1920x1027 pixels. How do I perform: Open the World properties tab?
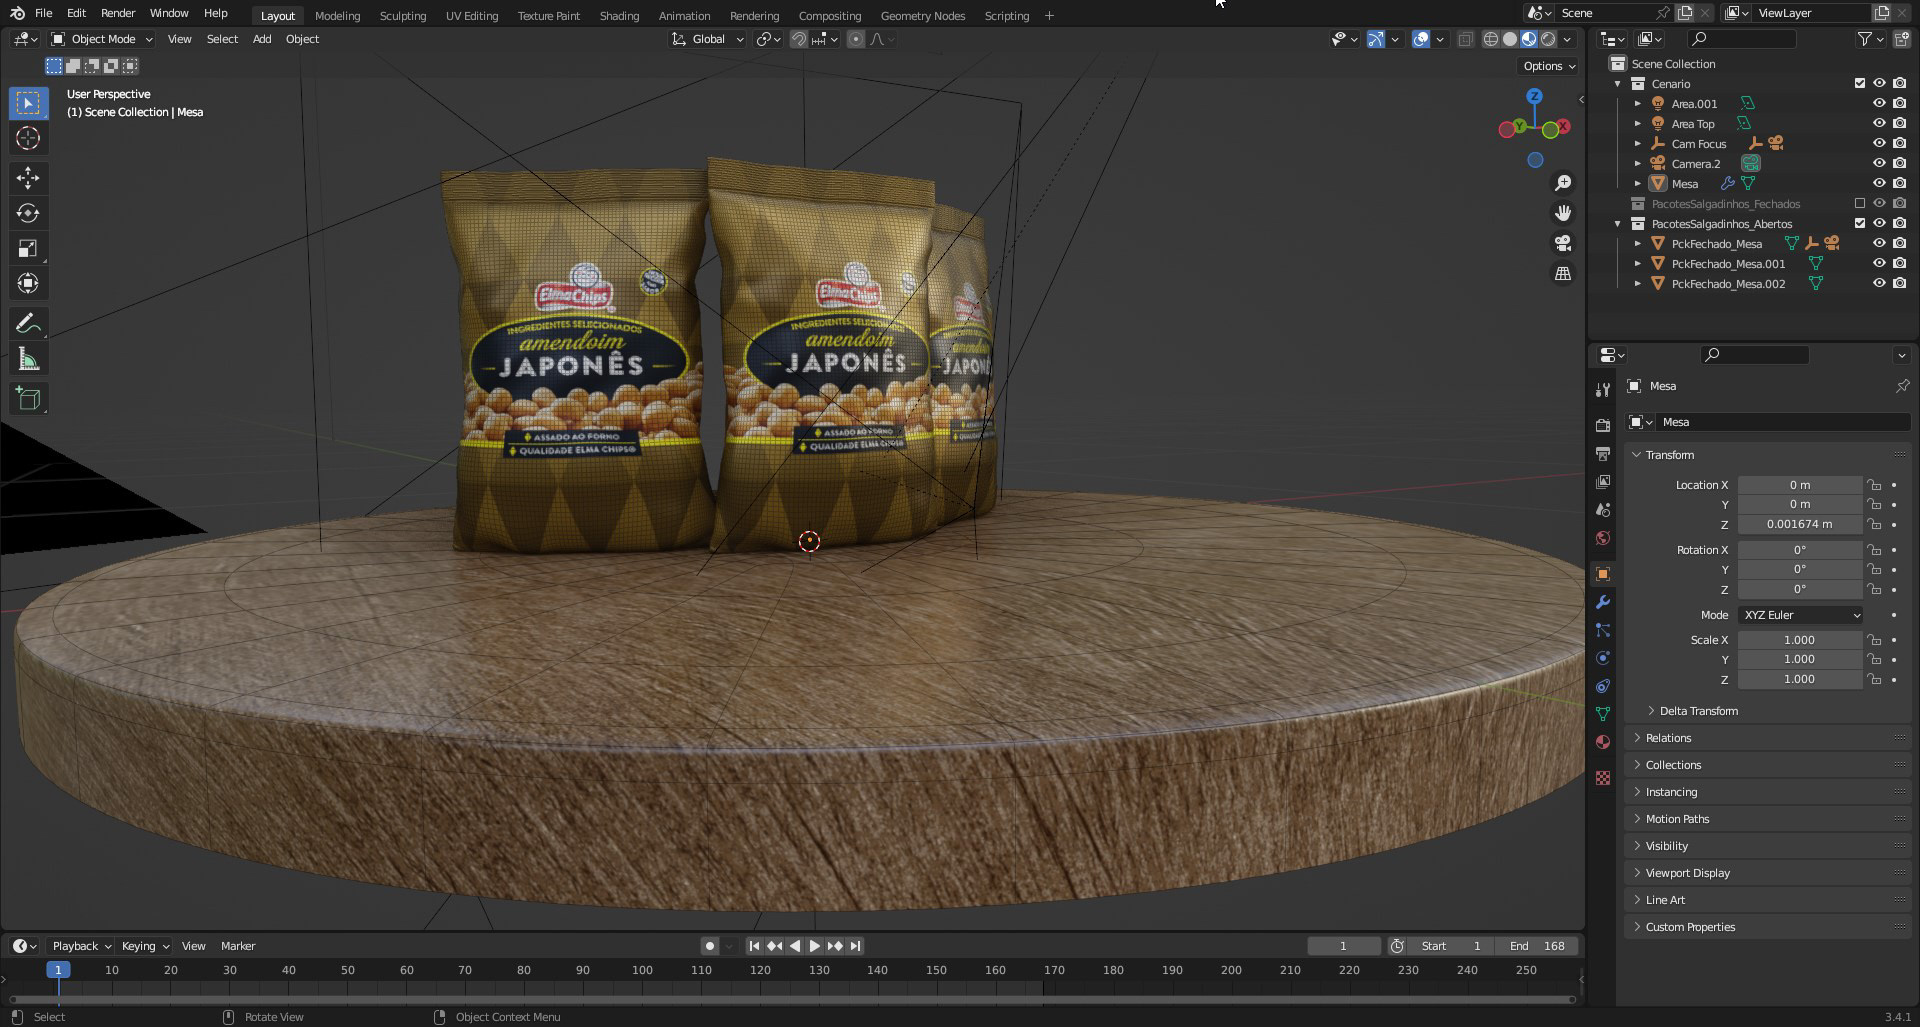point(1603,538)
